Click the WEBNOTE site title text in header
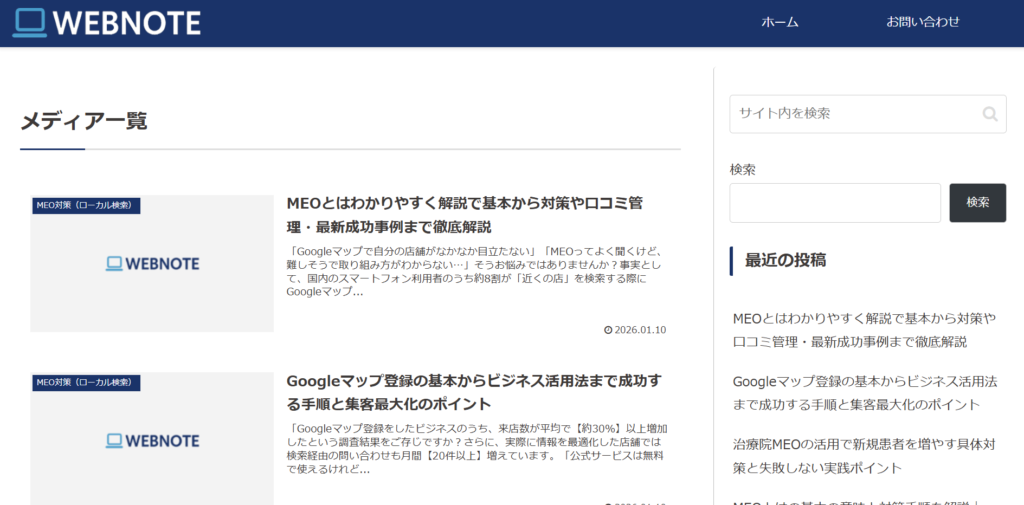 click(127, 22)
